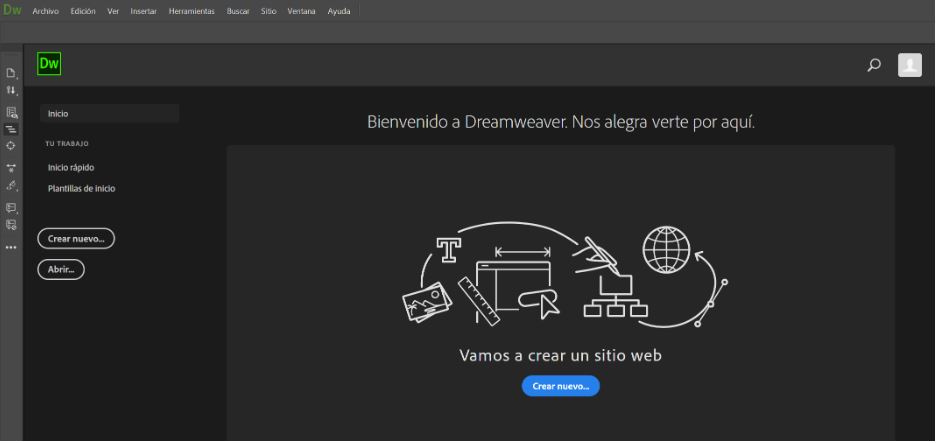Open Plantillas de inicio link
The width and height of the screenshot is (936, 443).
click(82, 189)
